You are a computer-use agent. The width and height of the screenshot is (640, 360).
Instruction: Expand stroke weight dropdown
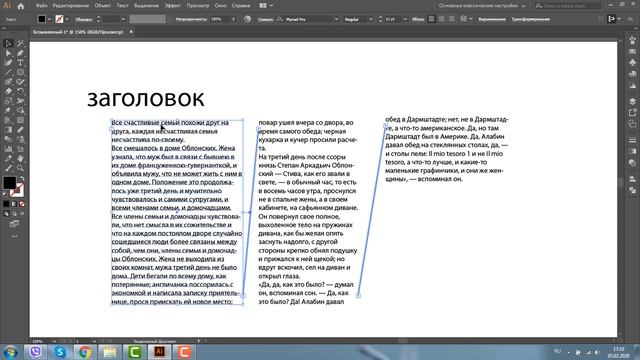tap(123, 19)
